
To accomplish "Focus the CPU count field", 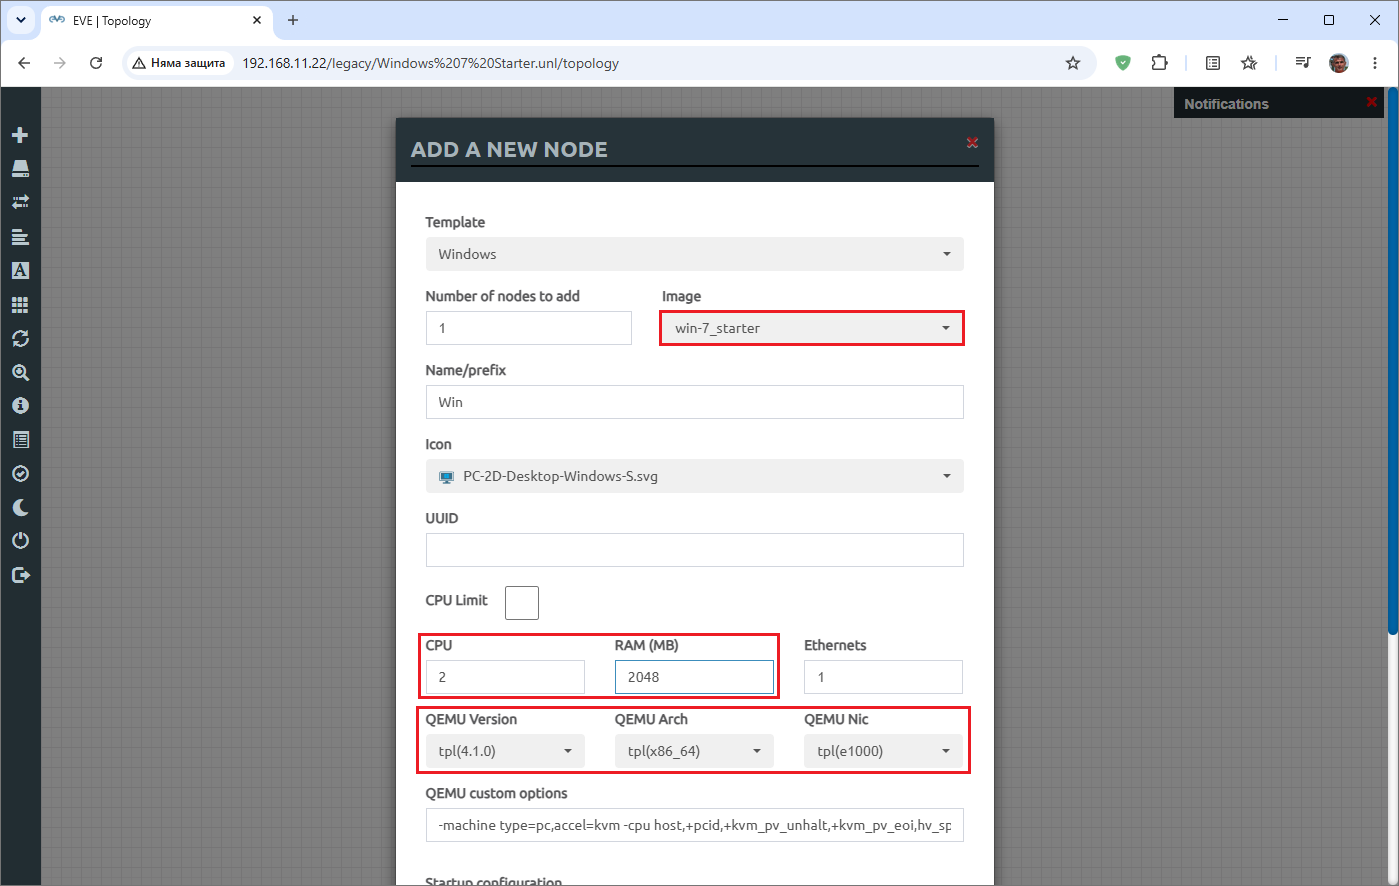I will pyautogui.click(x=505, y=677).
